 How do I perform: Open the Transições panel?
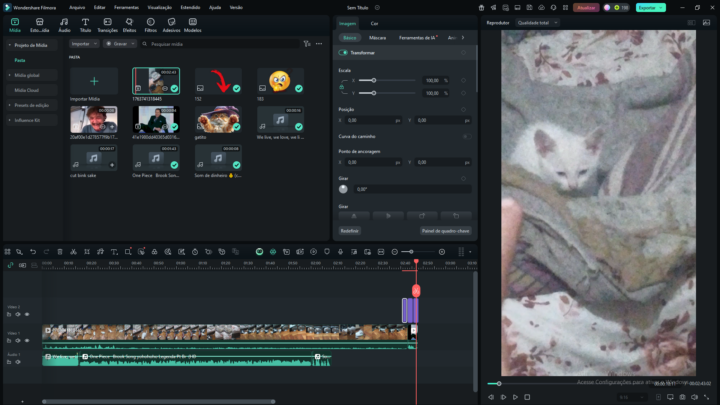click(x=107, y=26)
